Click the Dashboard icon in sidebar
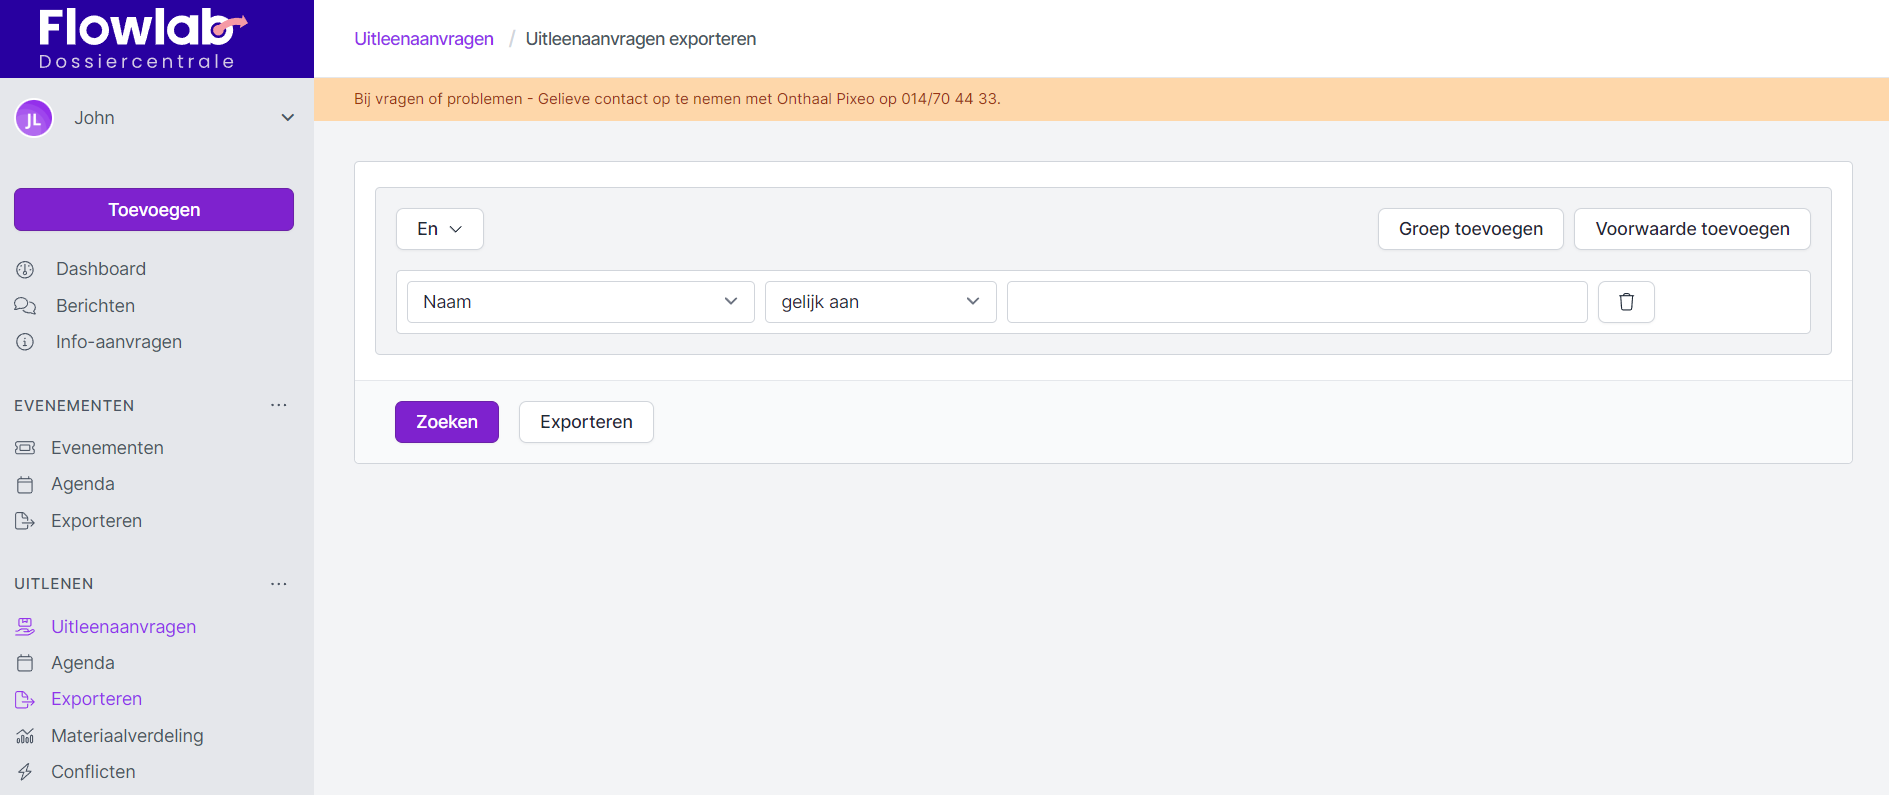 pyautogui.click(x=25, y=269)
